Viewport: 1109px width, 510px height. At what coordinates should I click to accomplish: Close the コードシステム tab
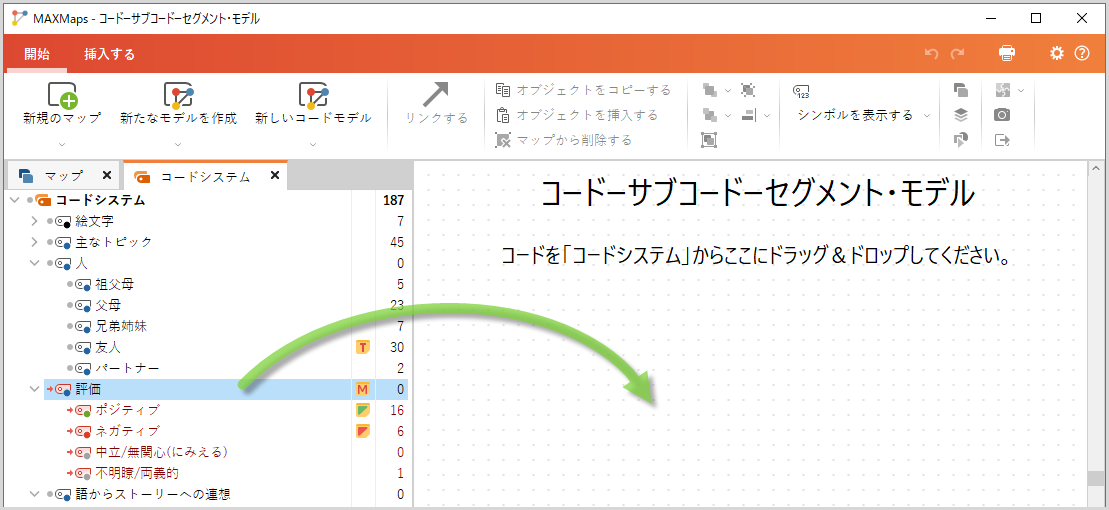275,175
